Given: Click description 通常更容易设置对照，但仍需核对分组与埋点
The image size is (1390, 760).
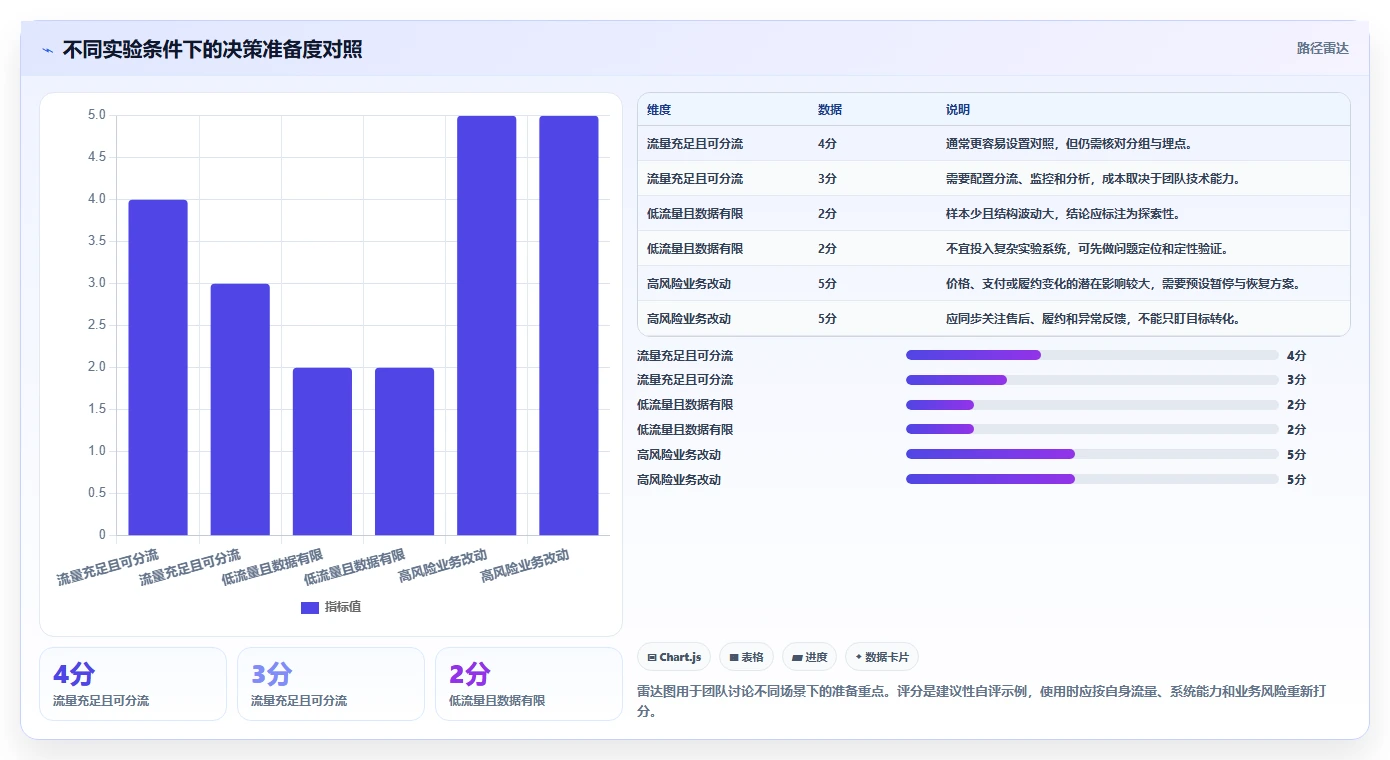Looking at the screenshot, I should [1072, 144].
